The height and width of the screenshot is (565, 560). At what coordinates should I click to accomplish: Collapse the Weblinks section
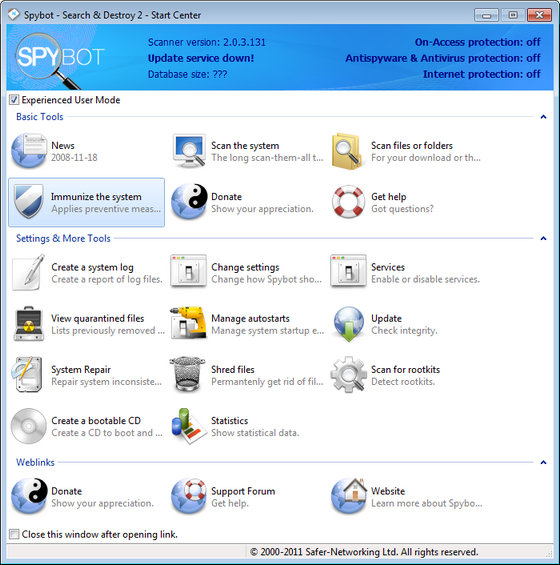pyautogui.click(x=543, y=462)
